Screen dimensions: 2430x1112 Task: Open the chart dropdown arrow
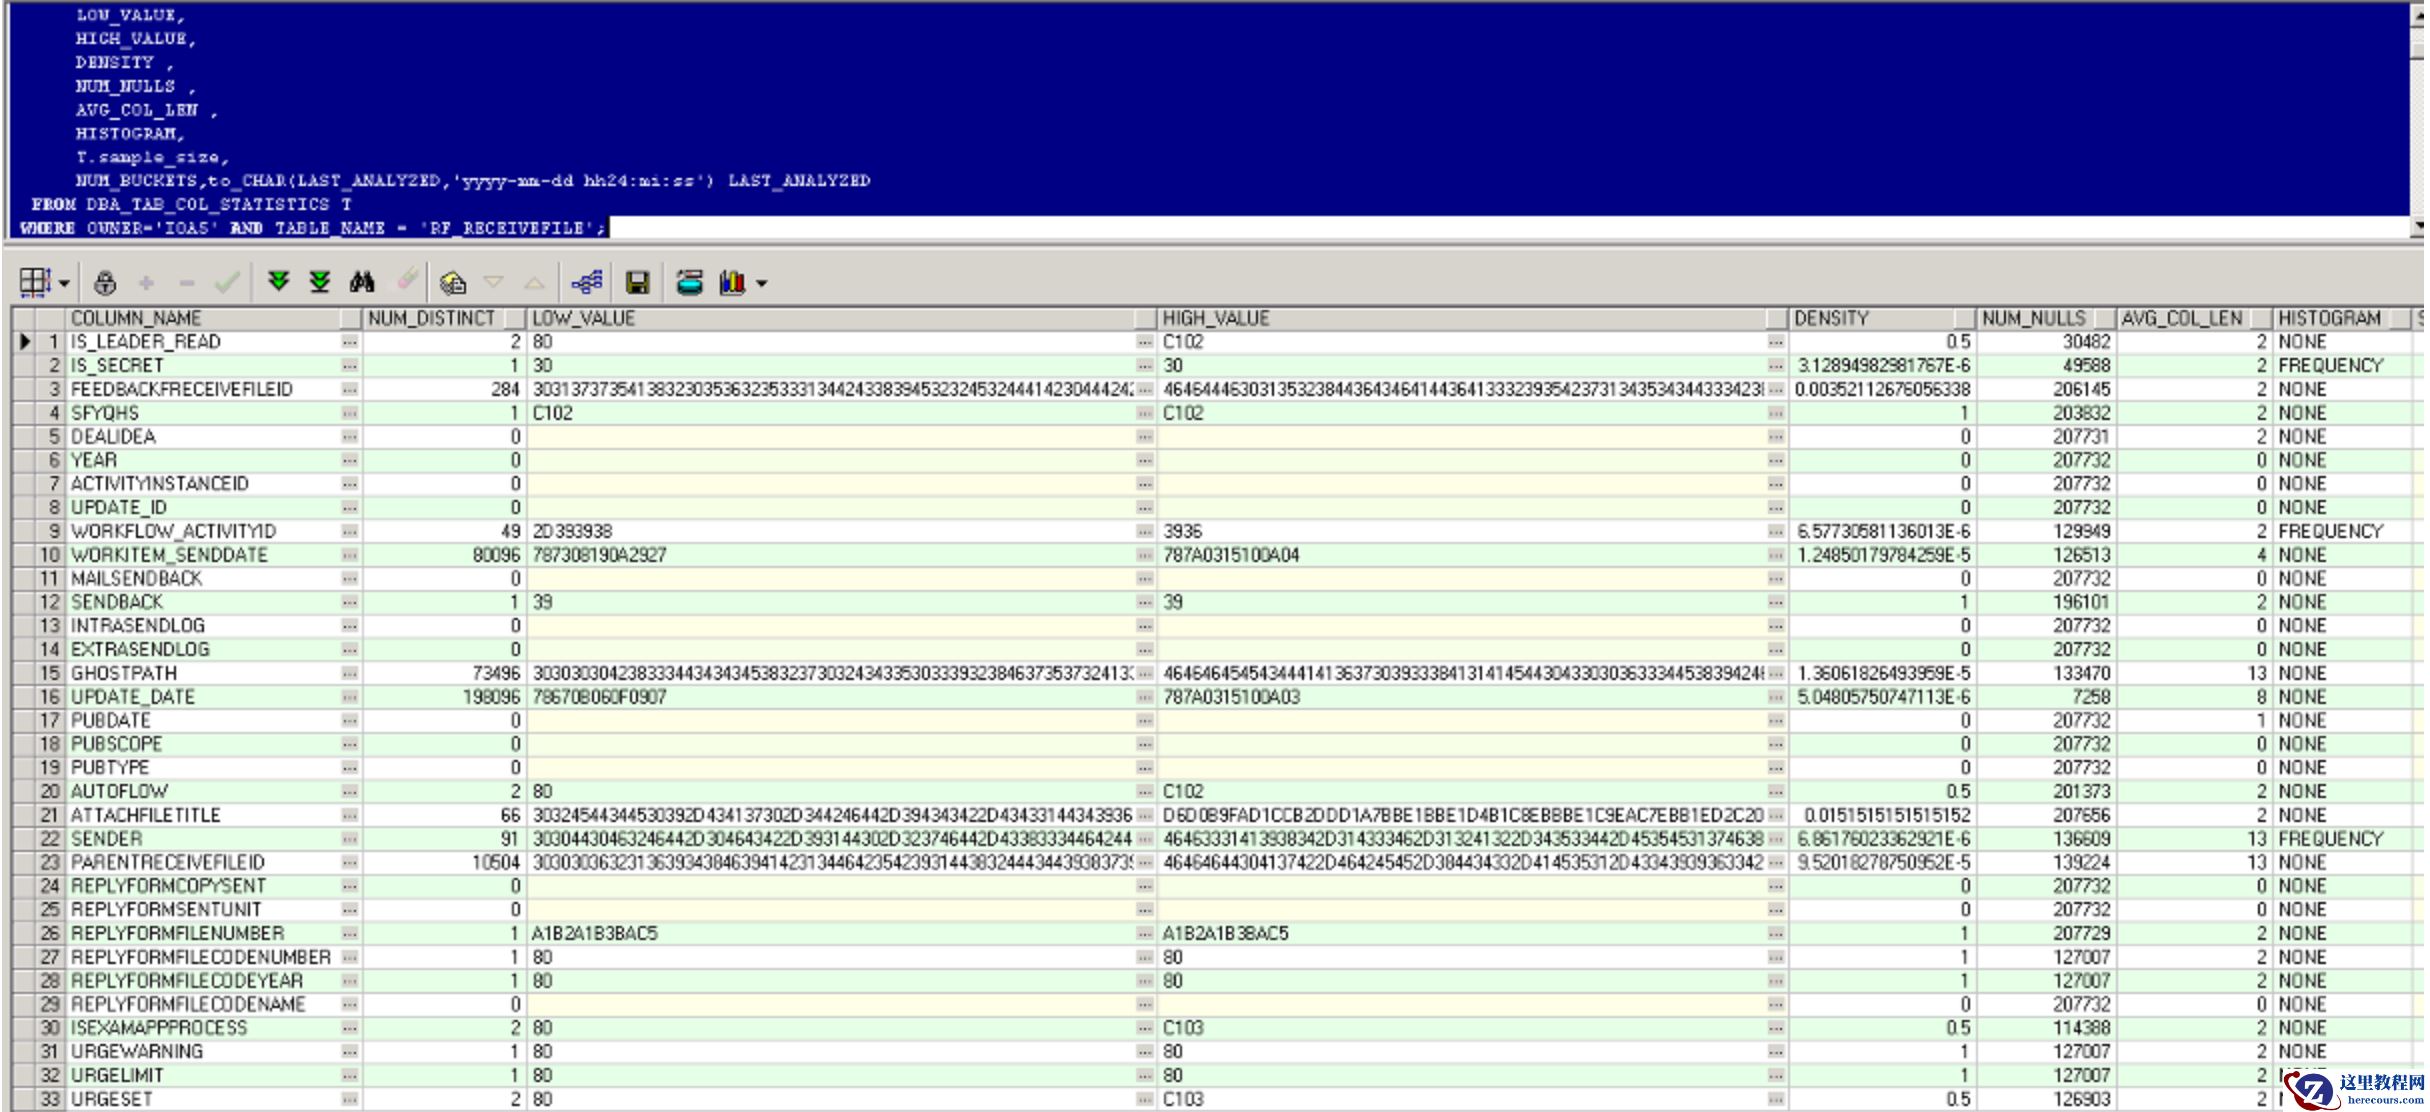tap(762, 284)
